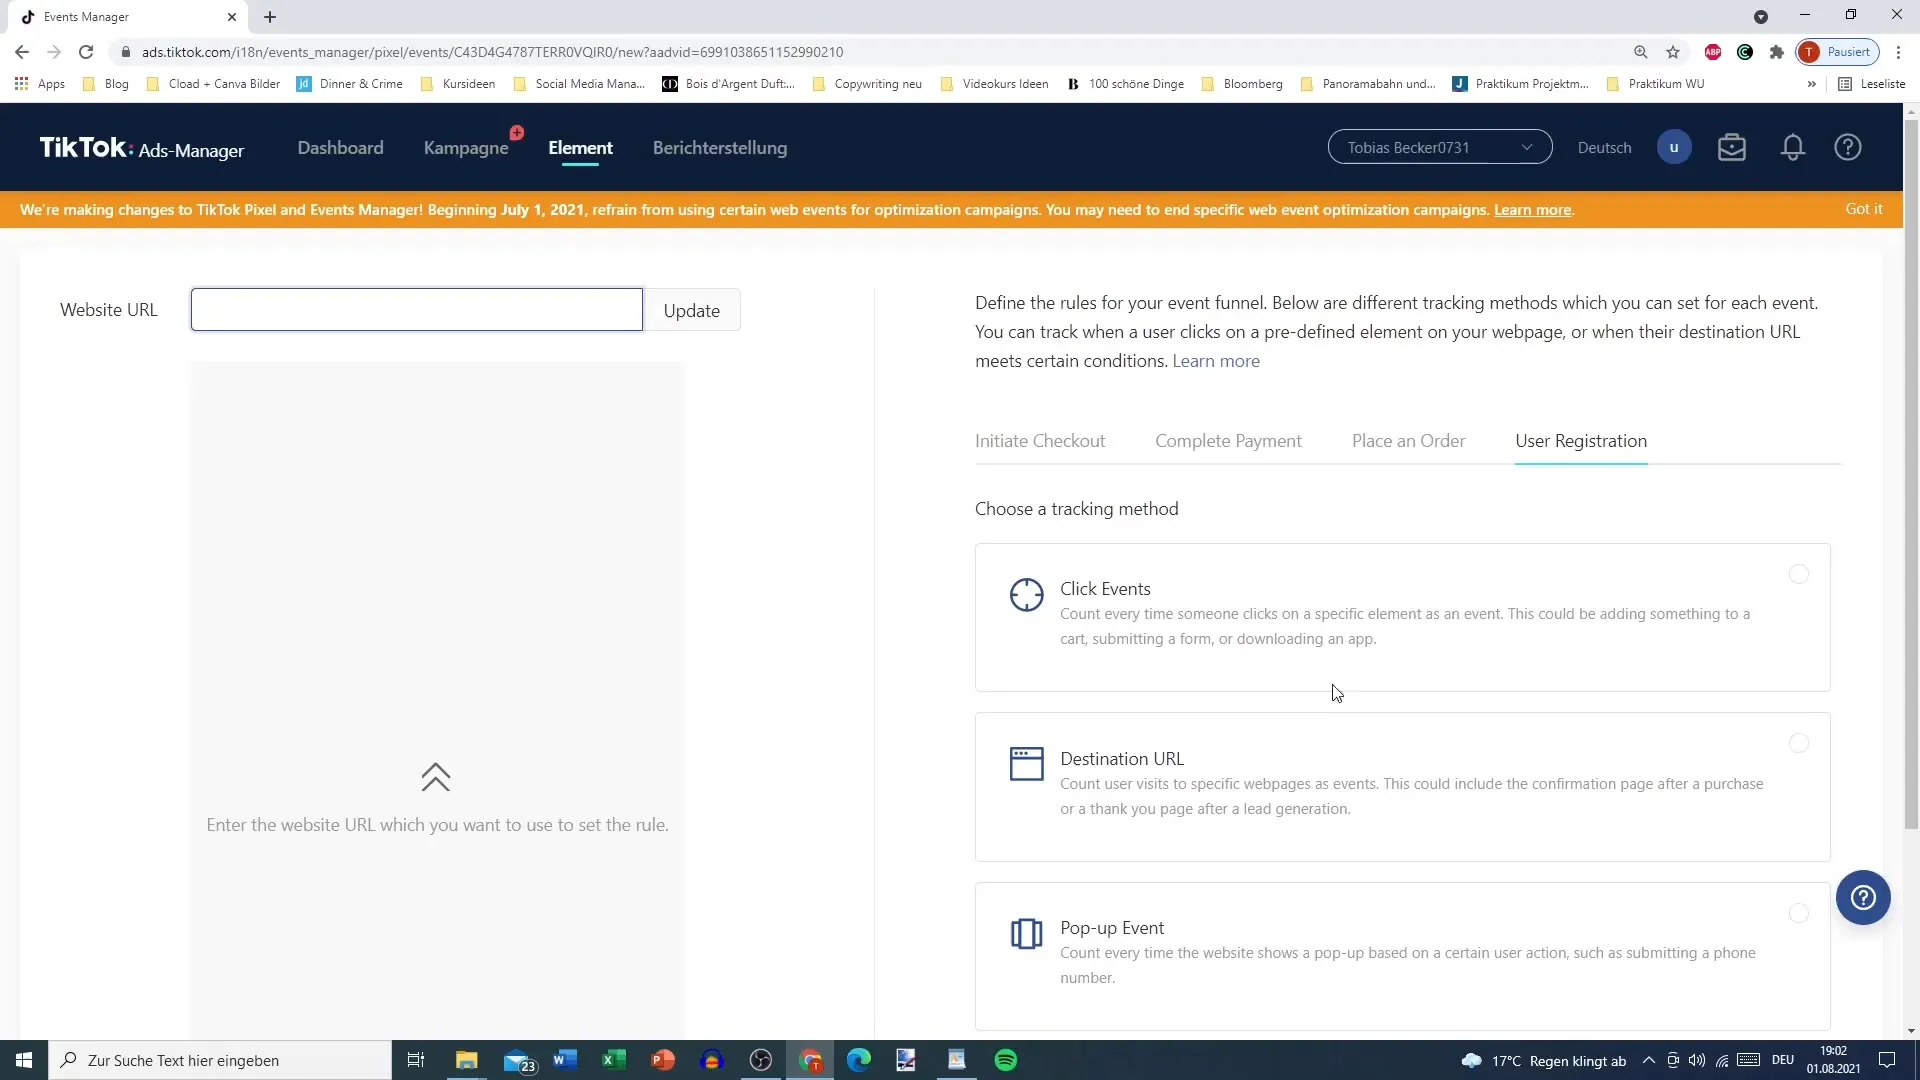
Task: Click the volume speaker tray icon
Action: tap(1696, 1060)
